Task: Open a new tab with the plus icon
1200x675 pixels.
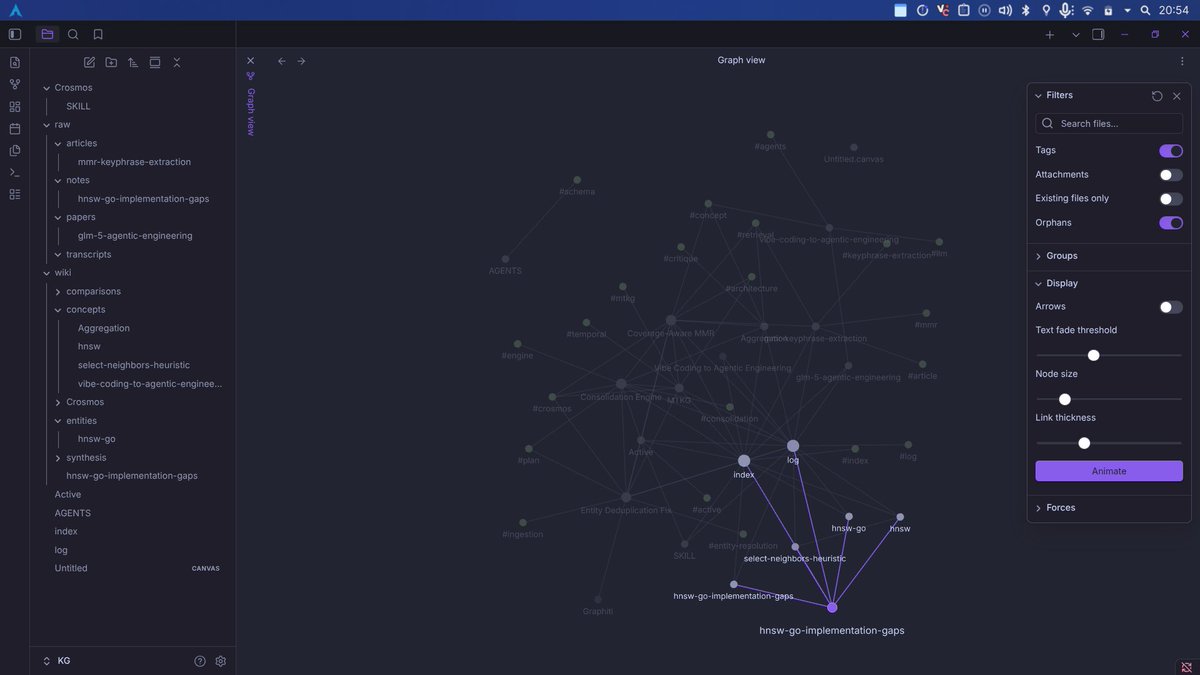Action: pos(1050,34)
